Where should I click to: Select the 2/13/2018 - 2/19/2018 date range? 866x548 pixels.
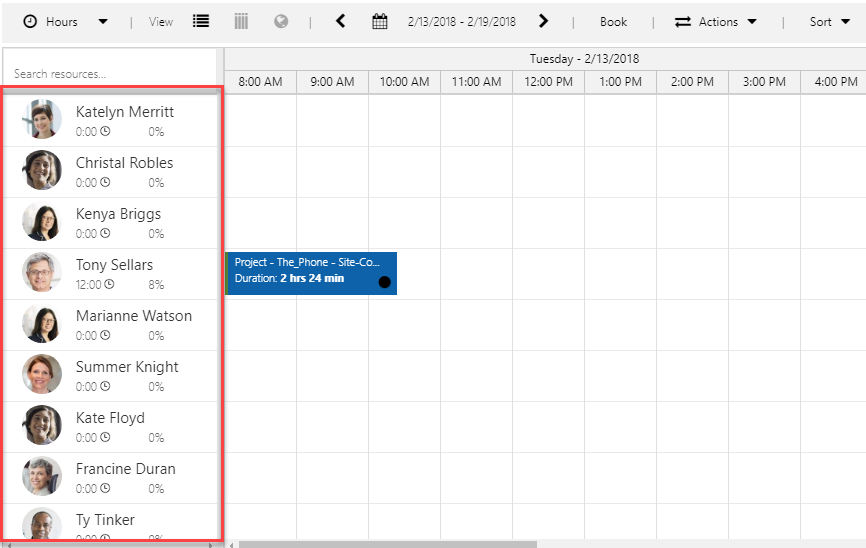tap(461, 21)
